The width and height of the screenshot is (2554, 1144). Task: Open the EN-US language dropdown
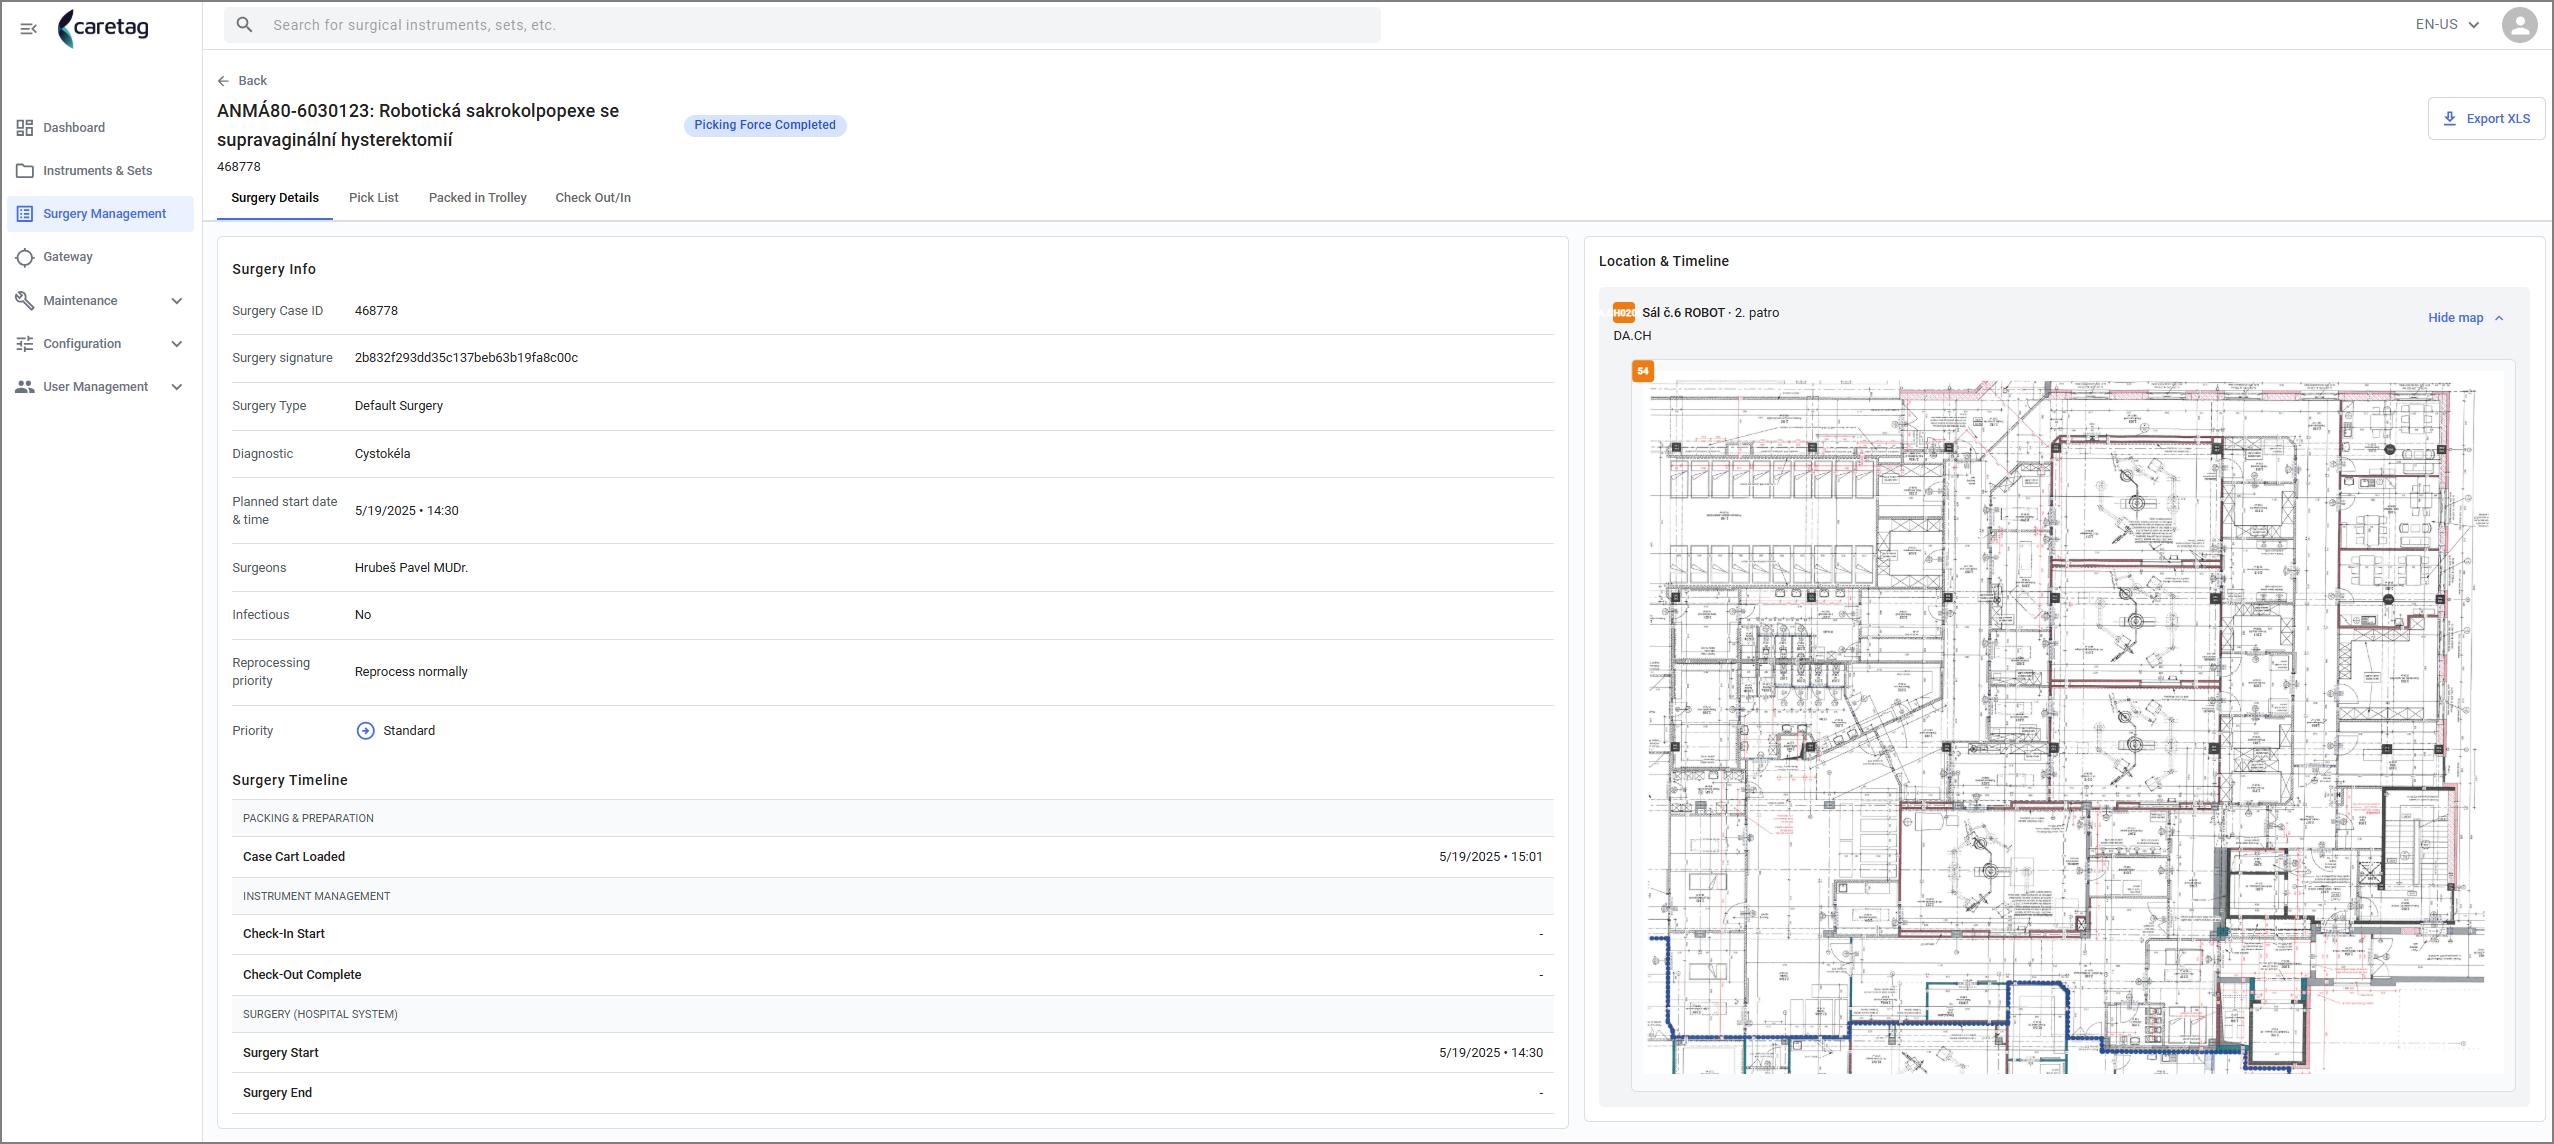click(x=2447, y=25)
